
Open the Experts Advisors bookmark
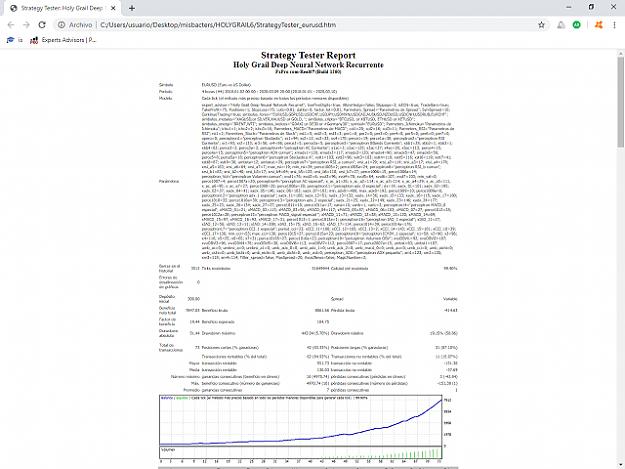click(63, 40)
